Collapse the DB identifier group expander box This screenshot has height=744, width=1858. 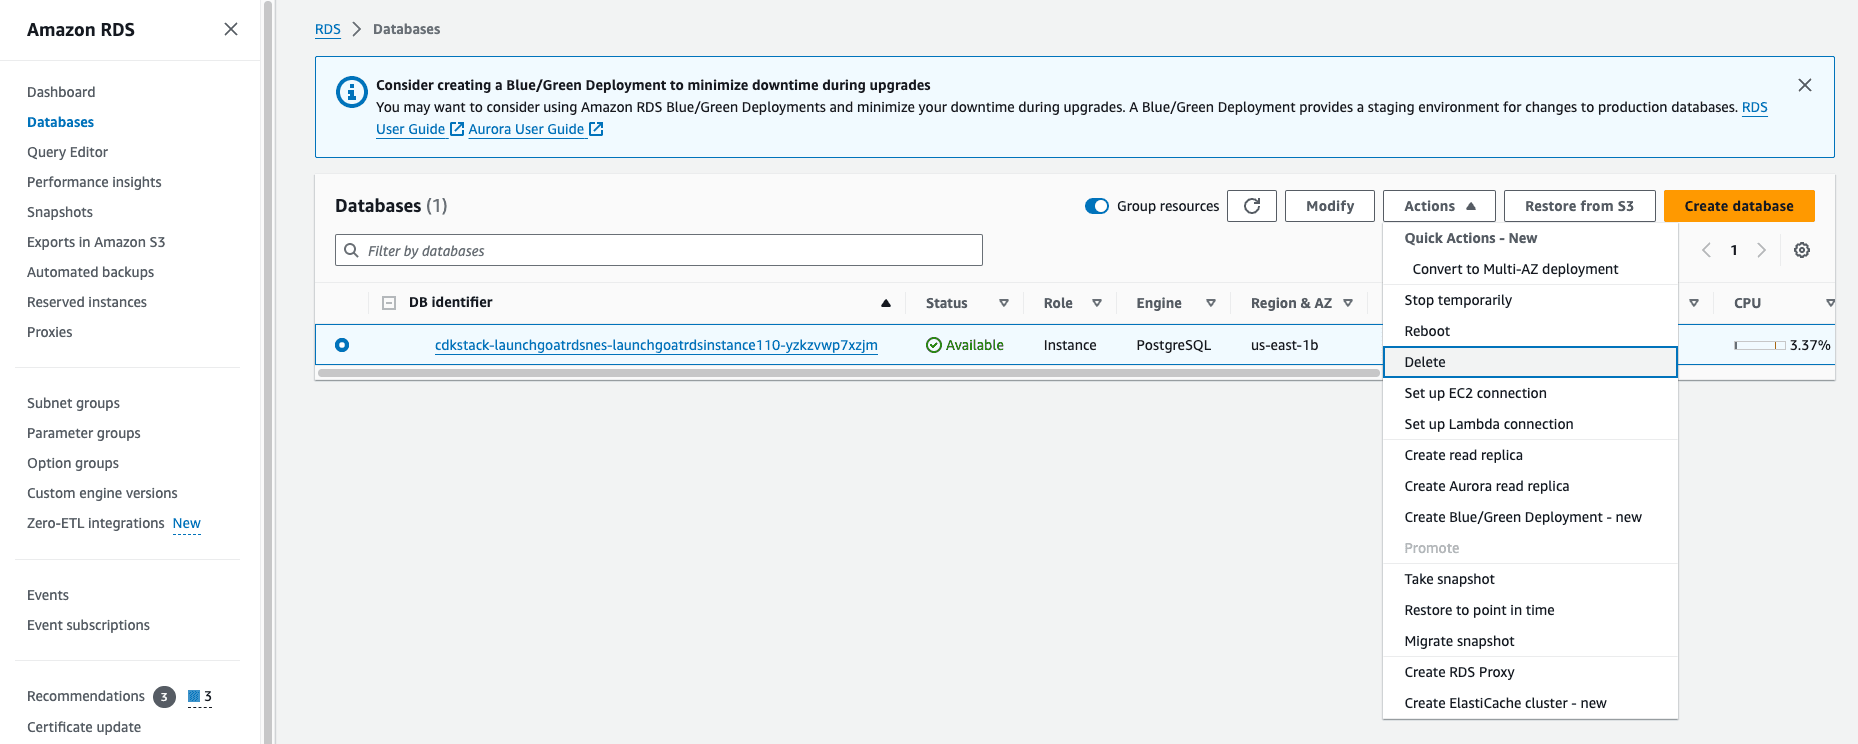point(389,303)
